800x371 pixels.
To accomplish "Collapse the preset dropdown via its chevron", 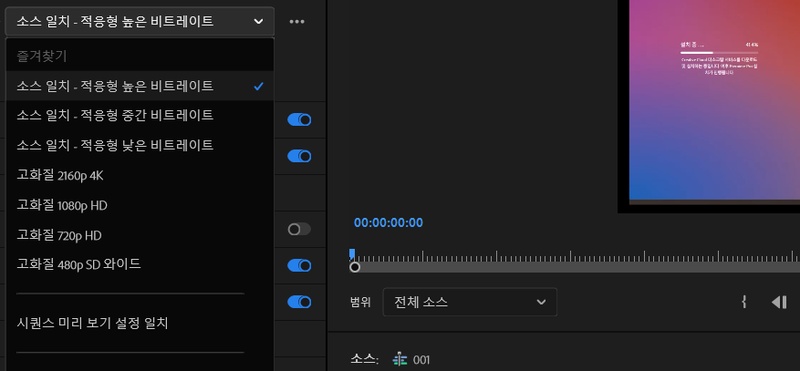I will [259, 21].
